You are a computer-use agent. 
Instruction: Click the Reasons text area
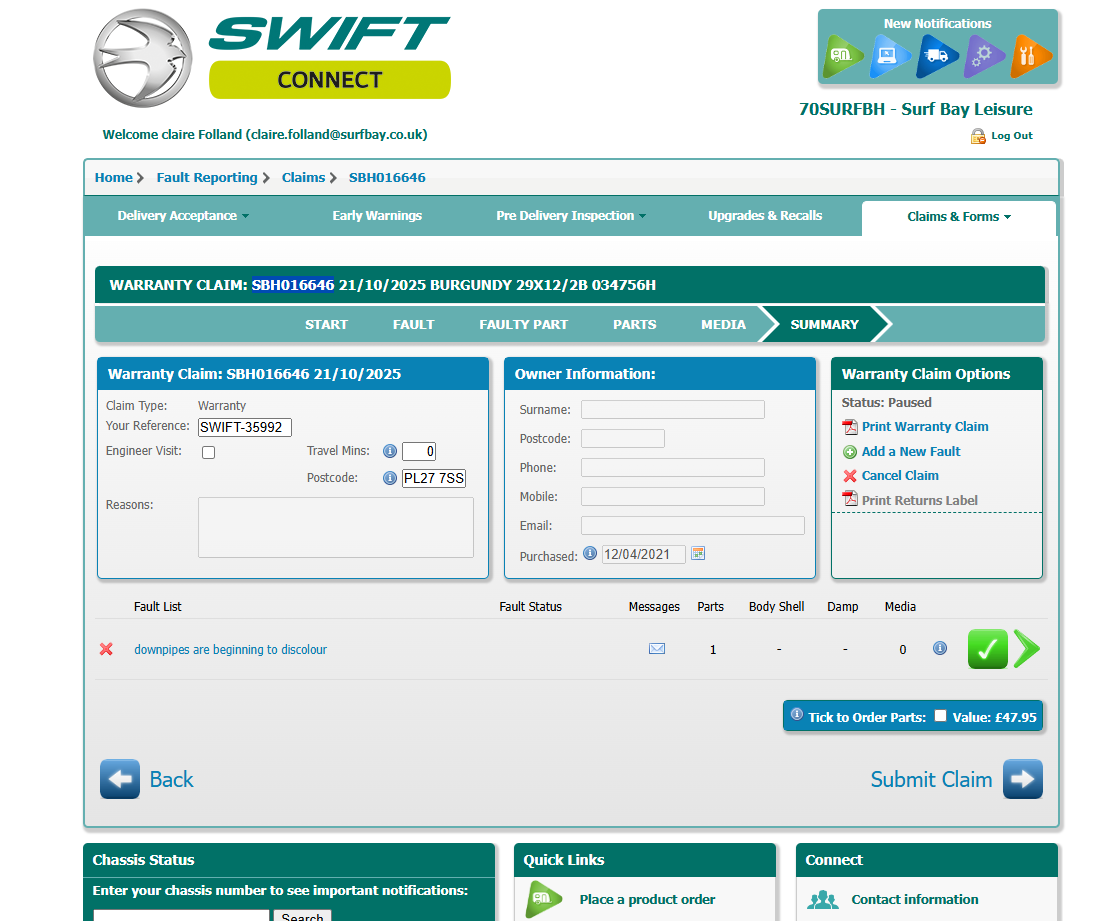pos(336,527)
